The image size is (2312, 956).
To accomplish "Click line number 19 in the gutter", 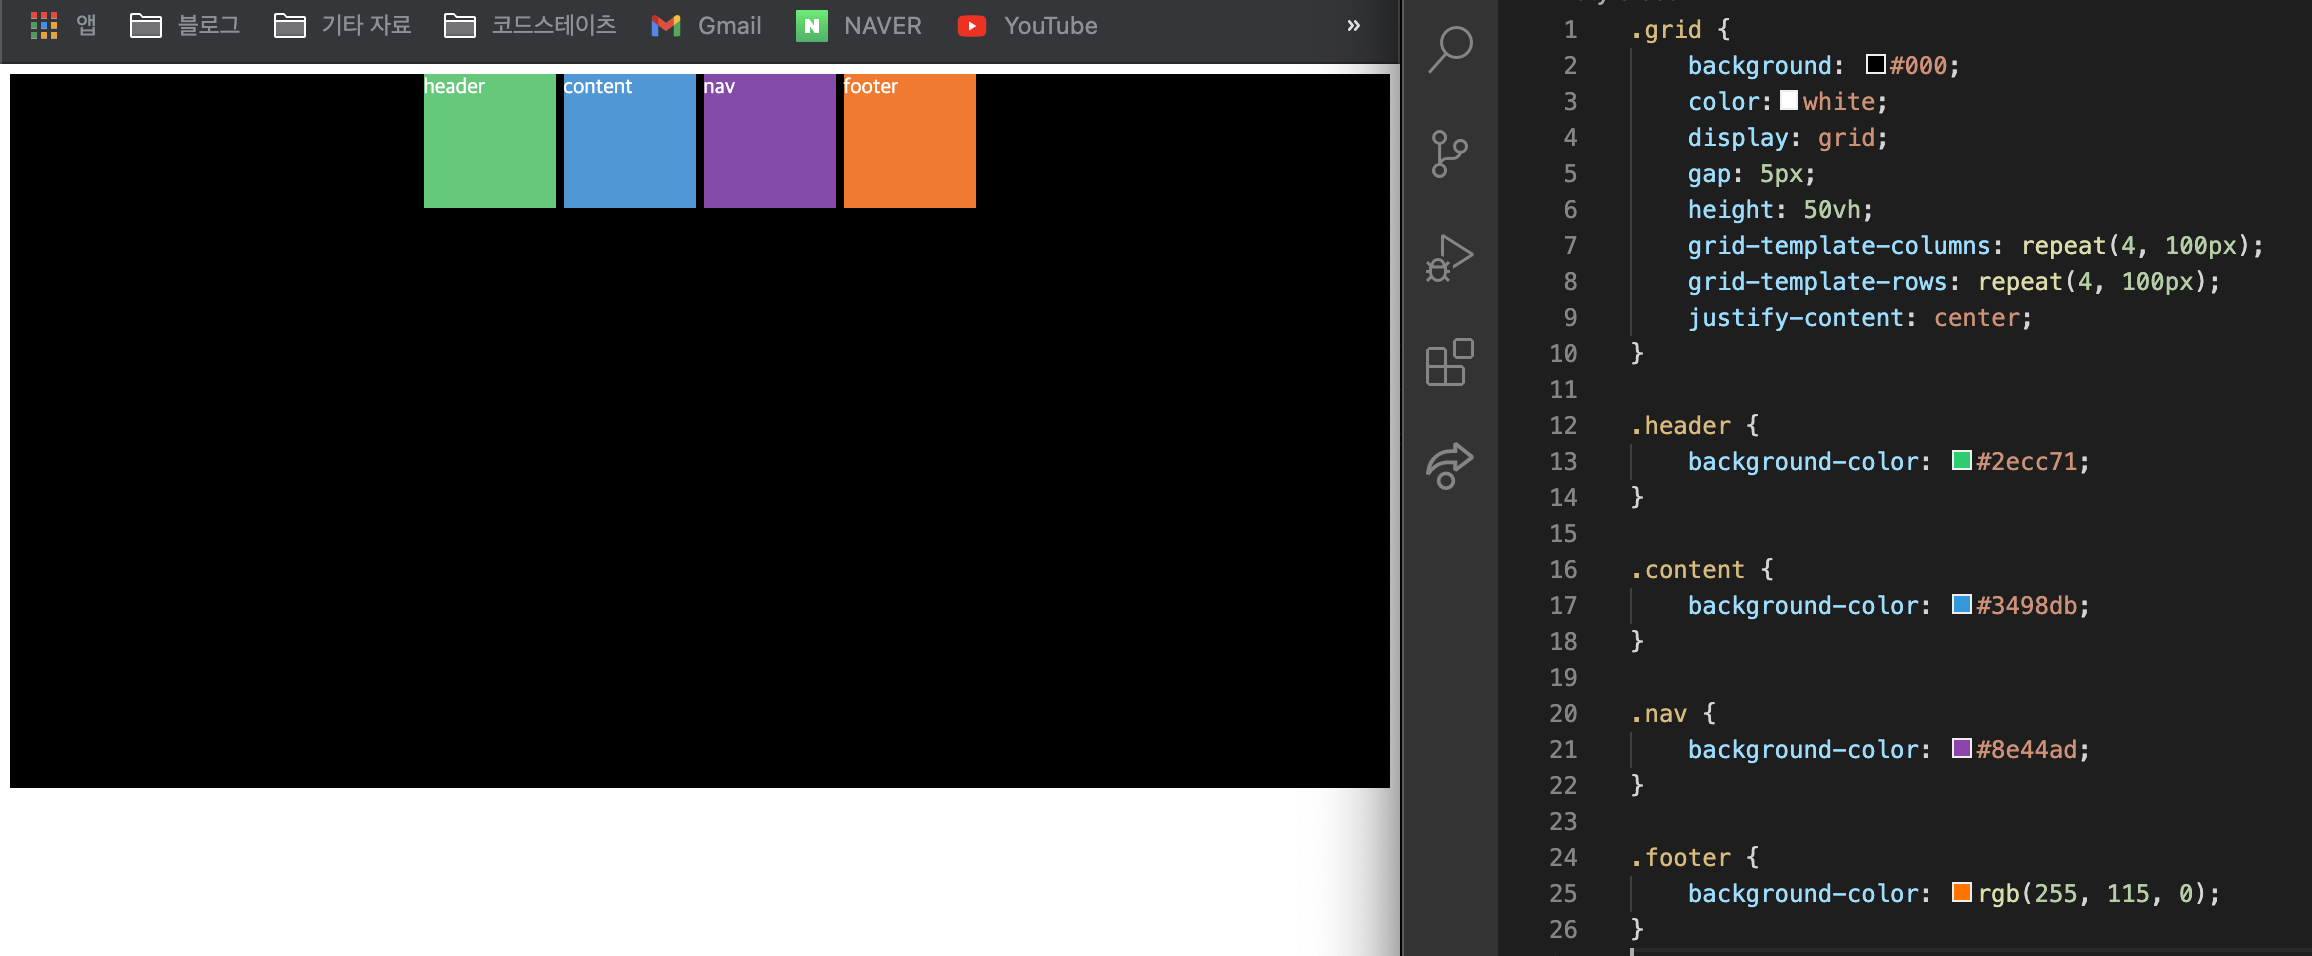I will 1563,678.
